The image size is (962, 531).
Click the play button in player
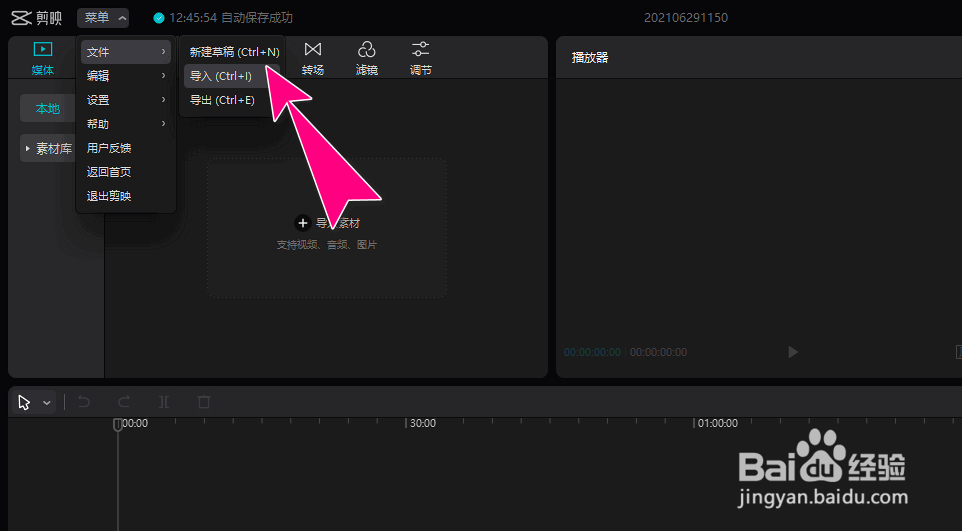(x=793, y=352)
